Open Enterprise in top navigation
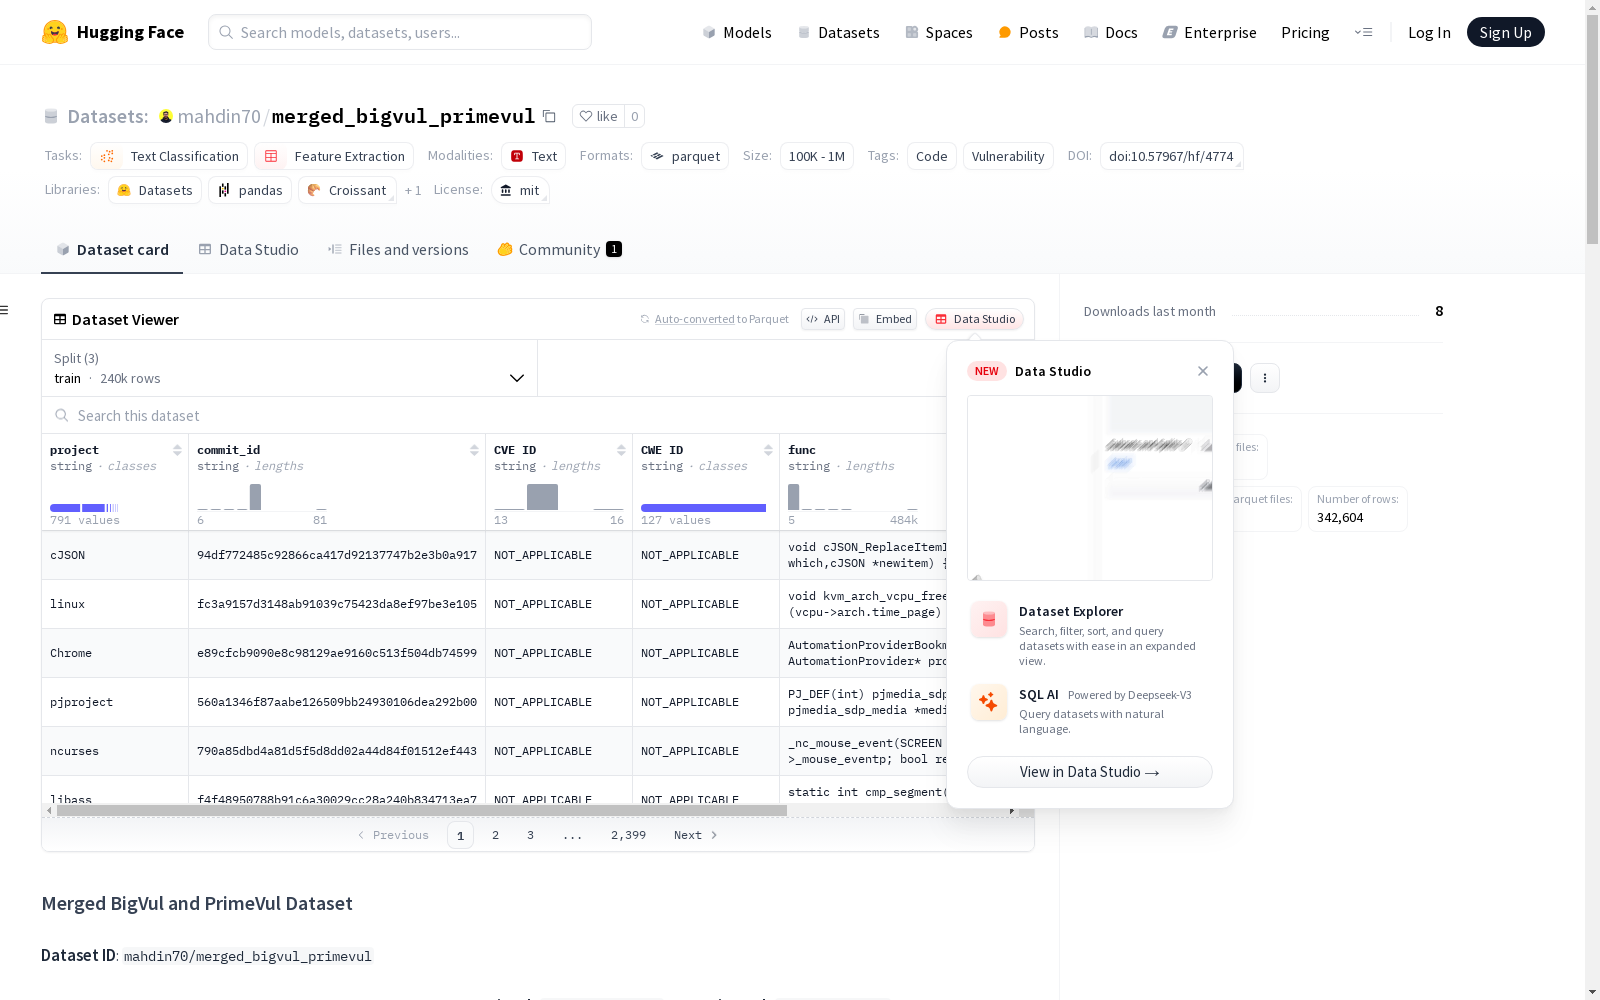1600x1000 pixels. [x=1209, y=32]
